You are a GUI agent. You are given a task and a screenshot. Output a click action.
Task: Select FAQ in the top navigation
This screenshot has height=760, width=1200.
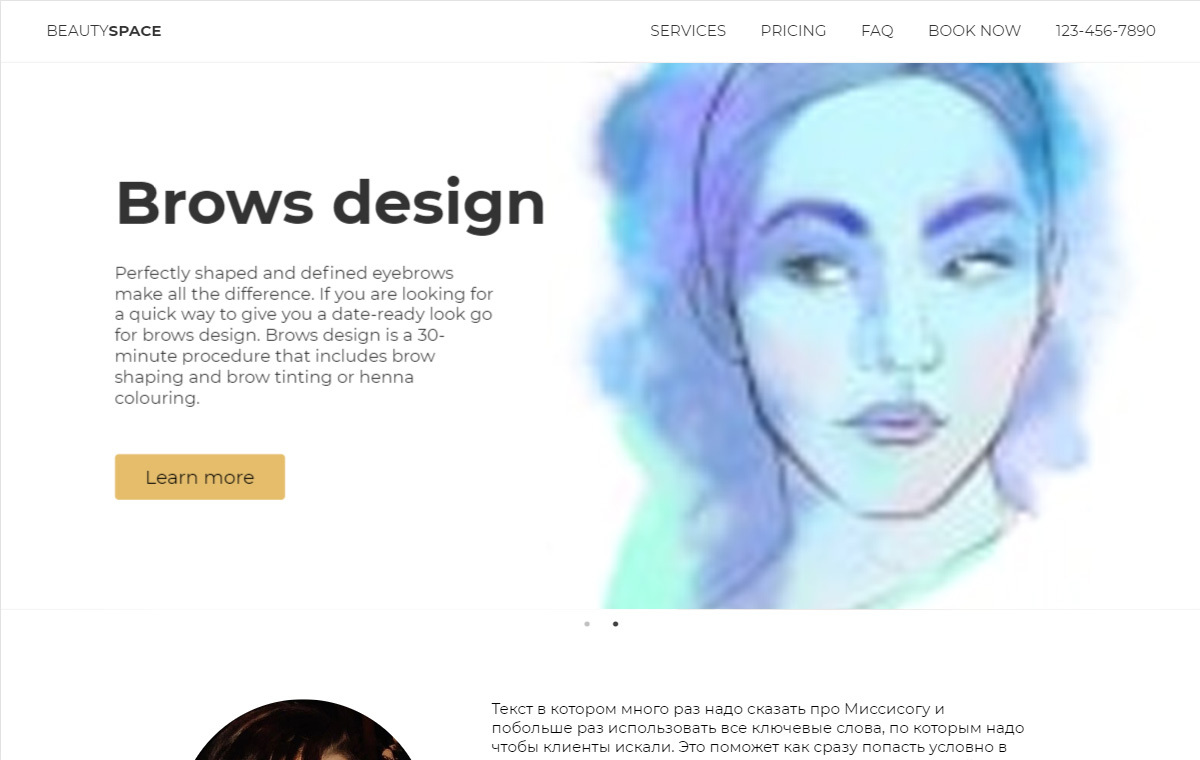[x=877, y=31]
